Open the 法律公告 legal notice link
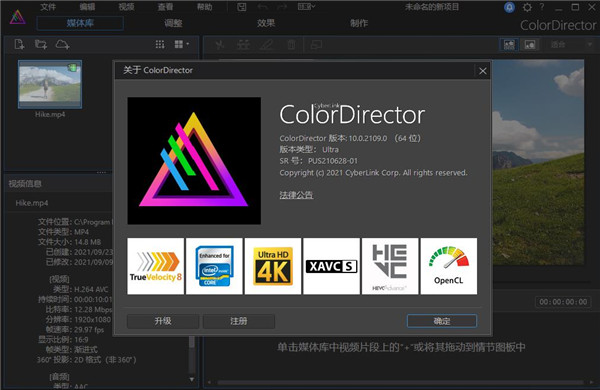Screen dimensions: 600x390 296,195
